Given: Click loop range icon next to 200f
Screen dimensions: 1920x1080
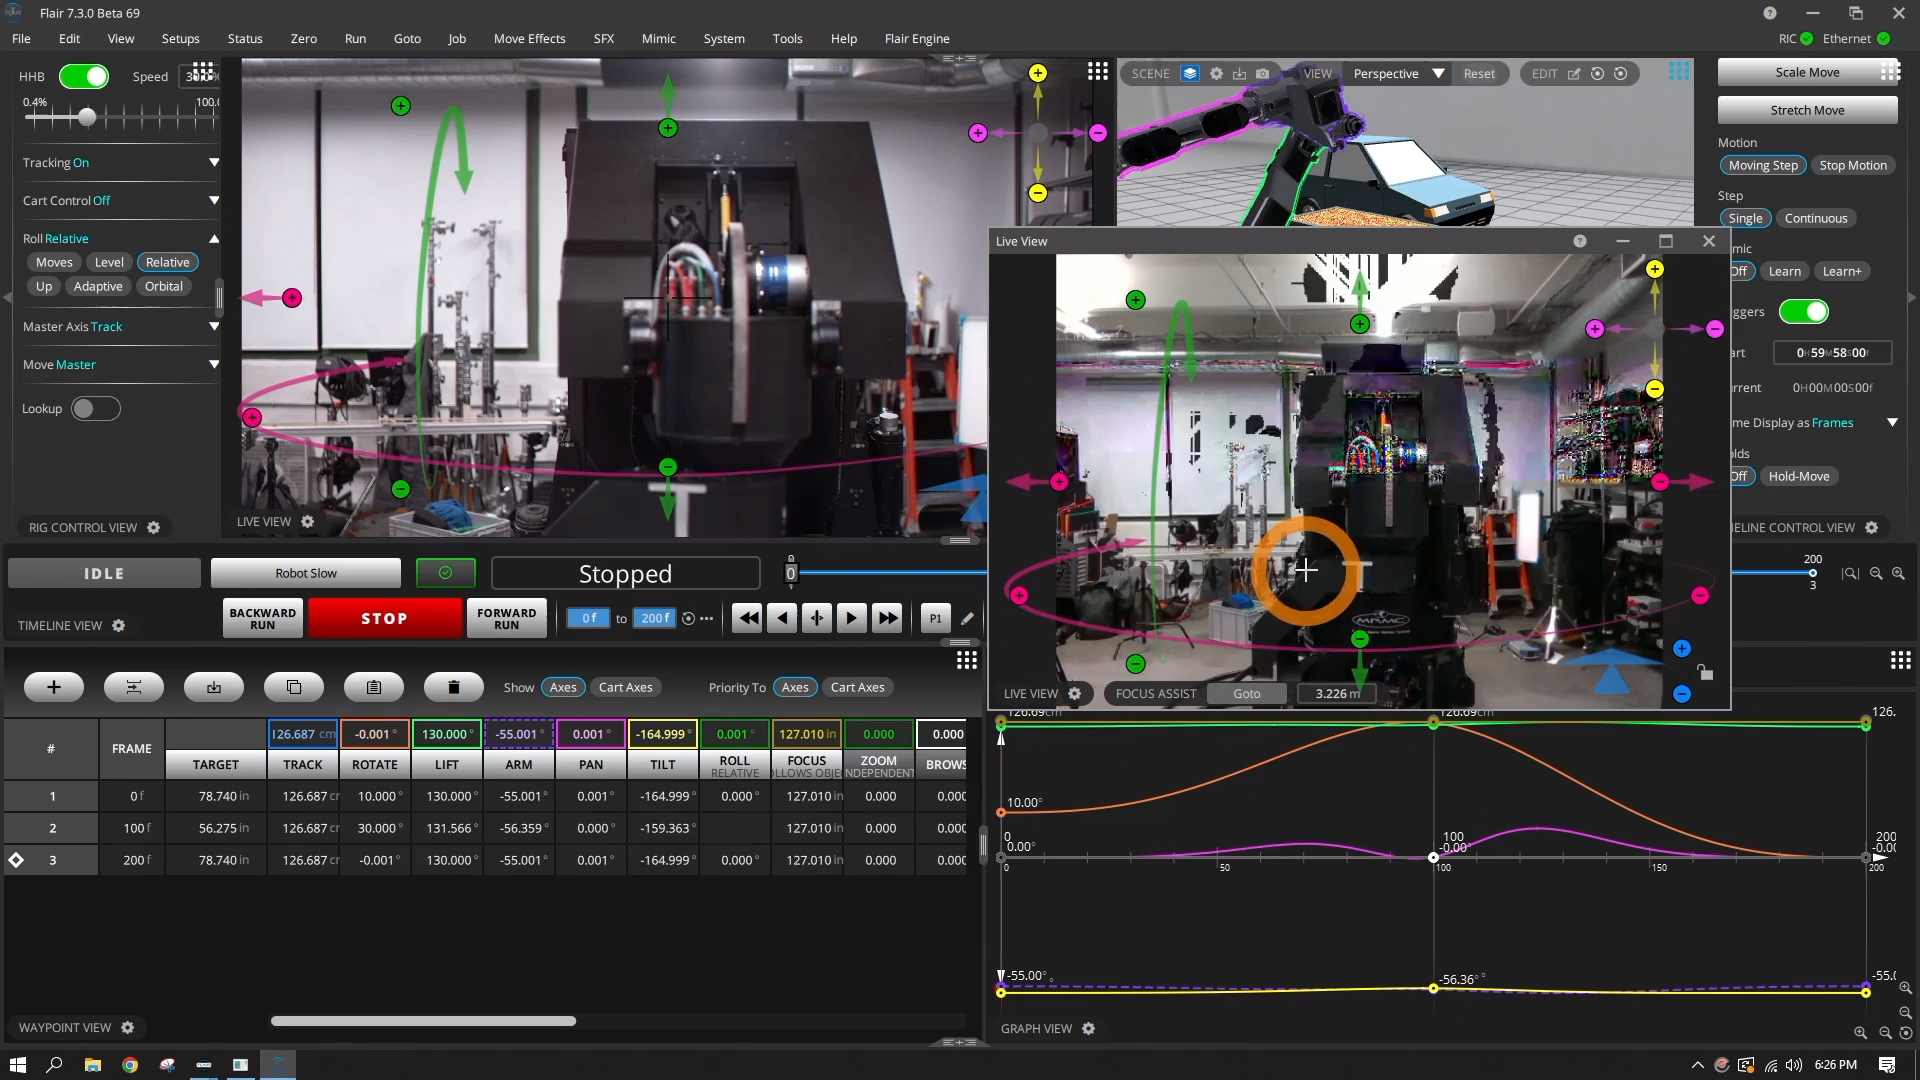Looking at the screenshot, I should tap(688, 618).
